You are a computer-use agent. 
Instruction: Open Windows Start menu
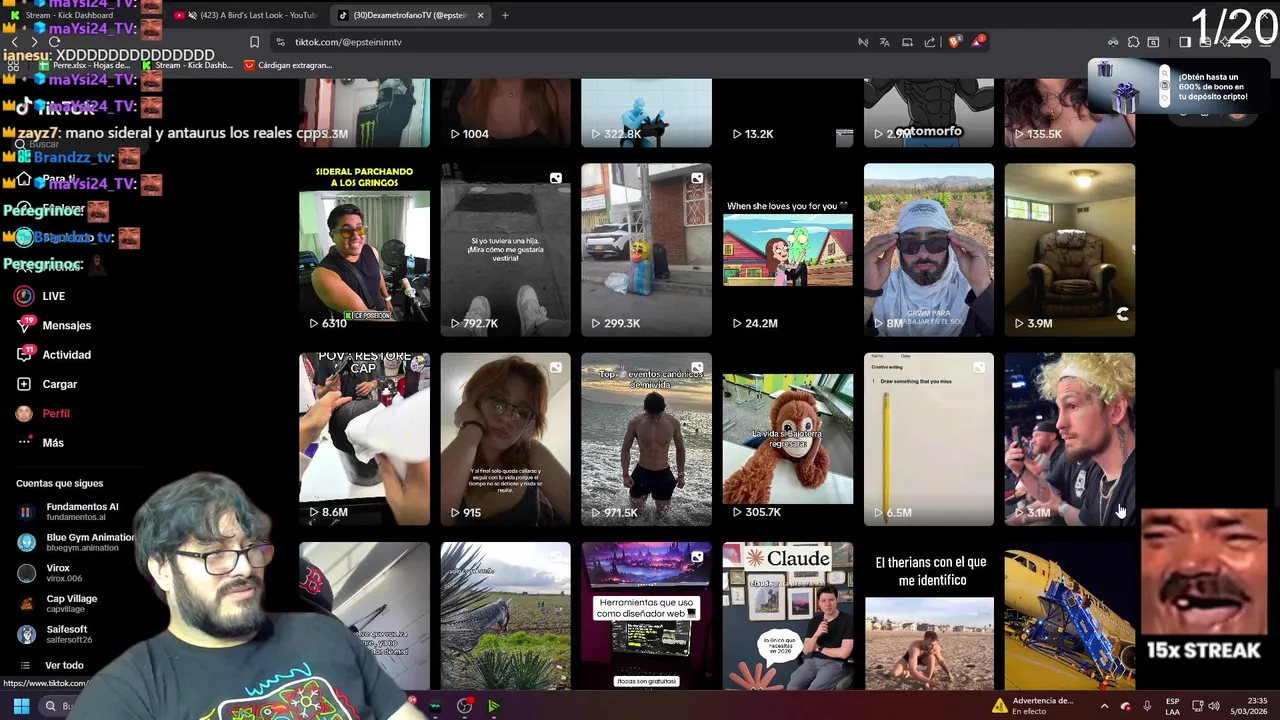(x=21, y=706)
